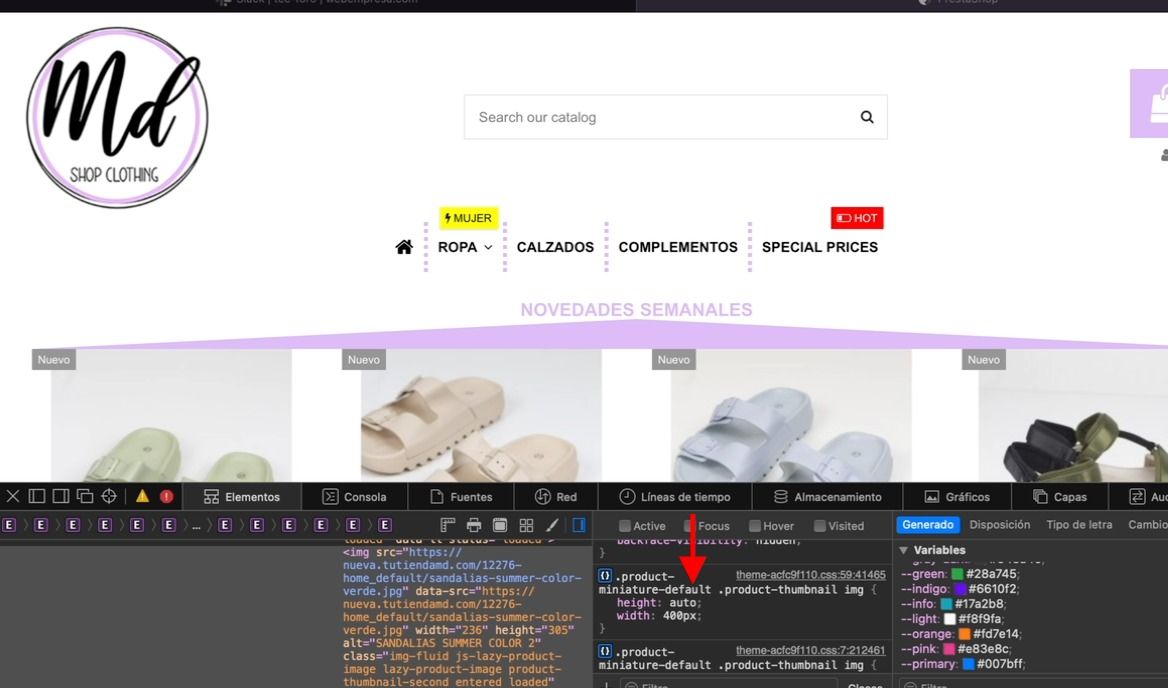Enable the Active pseudo-class checkbox
Viewport: 1168px width, 688px height.
pos(625,526)
